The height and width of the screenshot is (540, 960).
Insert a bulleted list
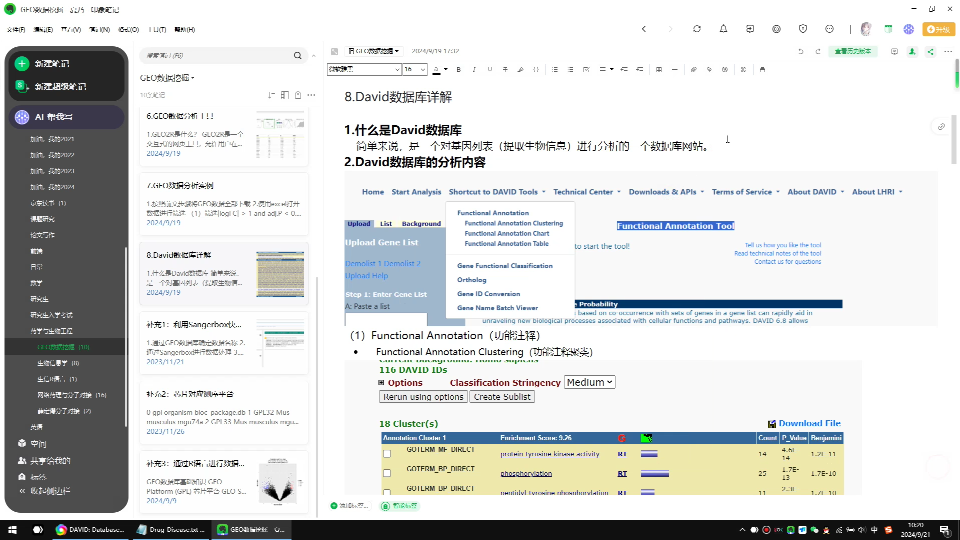tap(555, 70)
